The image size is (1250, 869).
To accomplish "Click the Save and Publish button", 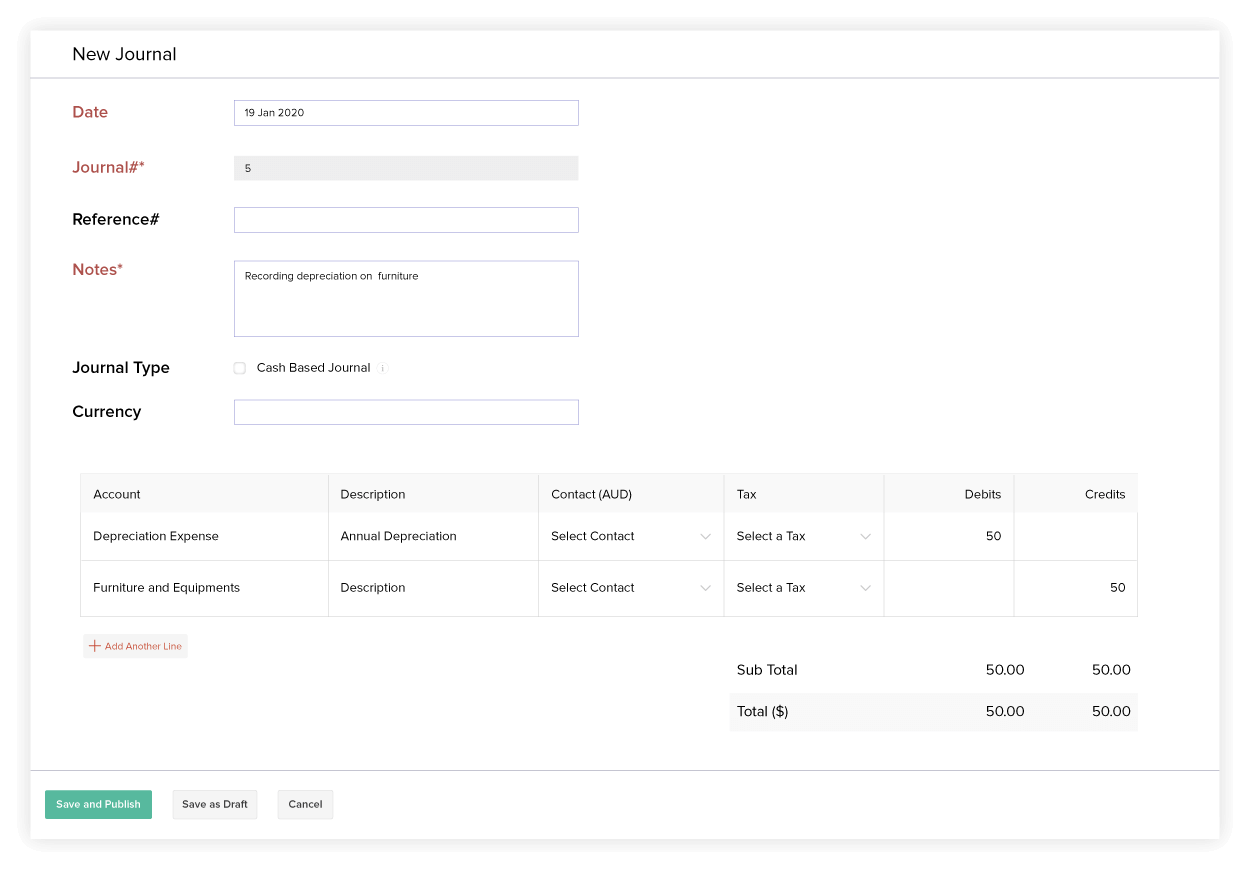I will pyautogui.click(x=98, y=804).
